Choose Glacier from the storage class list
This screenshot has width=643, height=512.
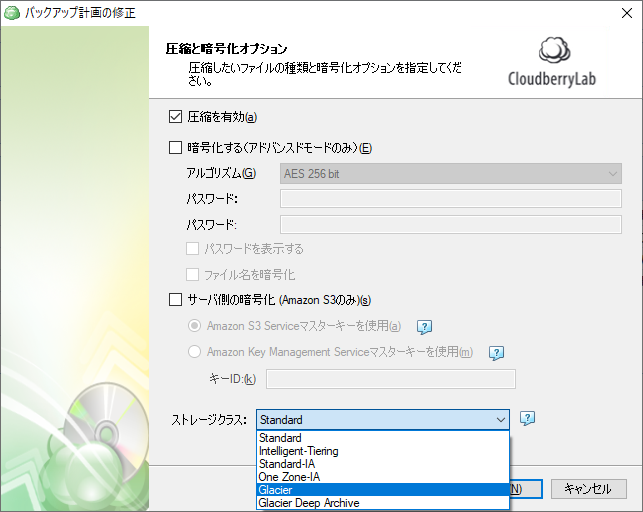coord(383,490)
